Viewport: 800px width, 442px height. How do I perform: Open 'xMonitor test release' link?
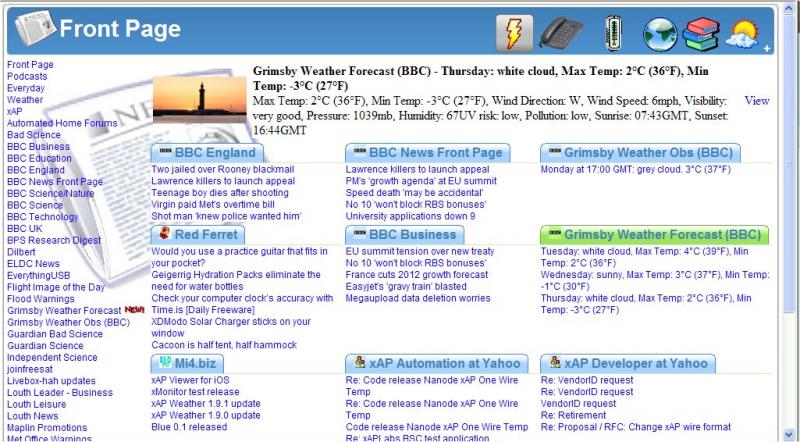point(195,392)
